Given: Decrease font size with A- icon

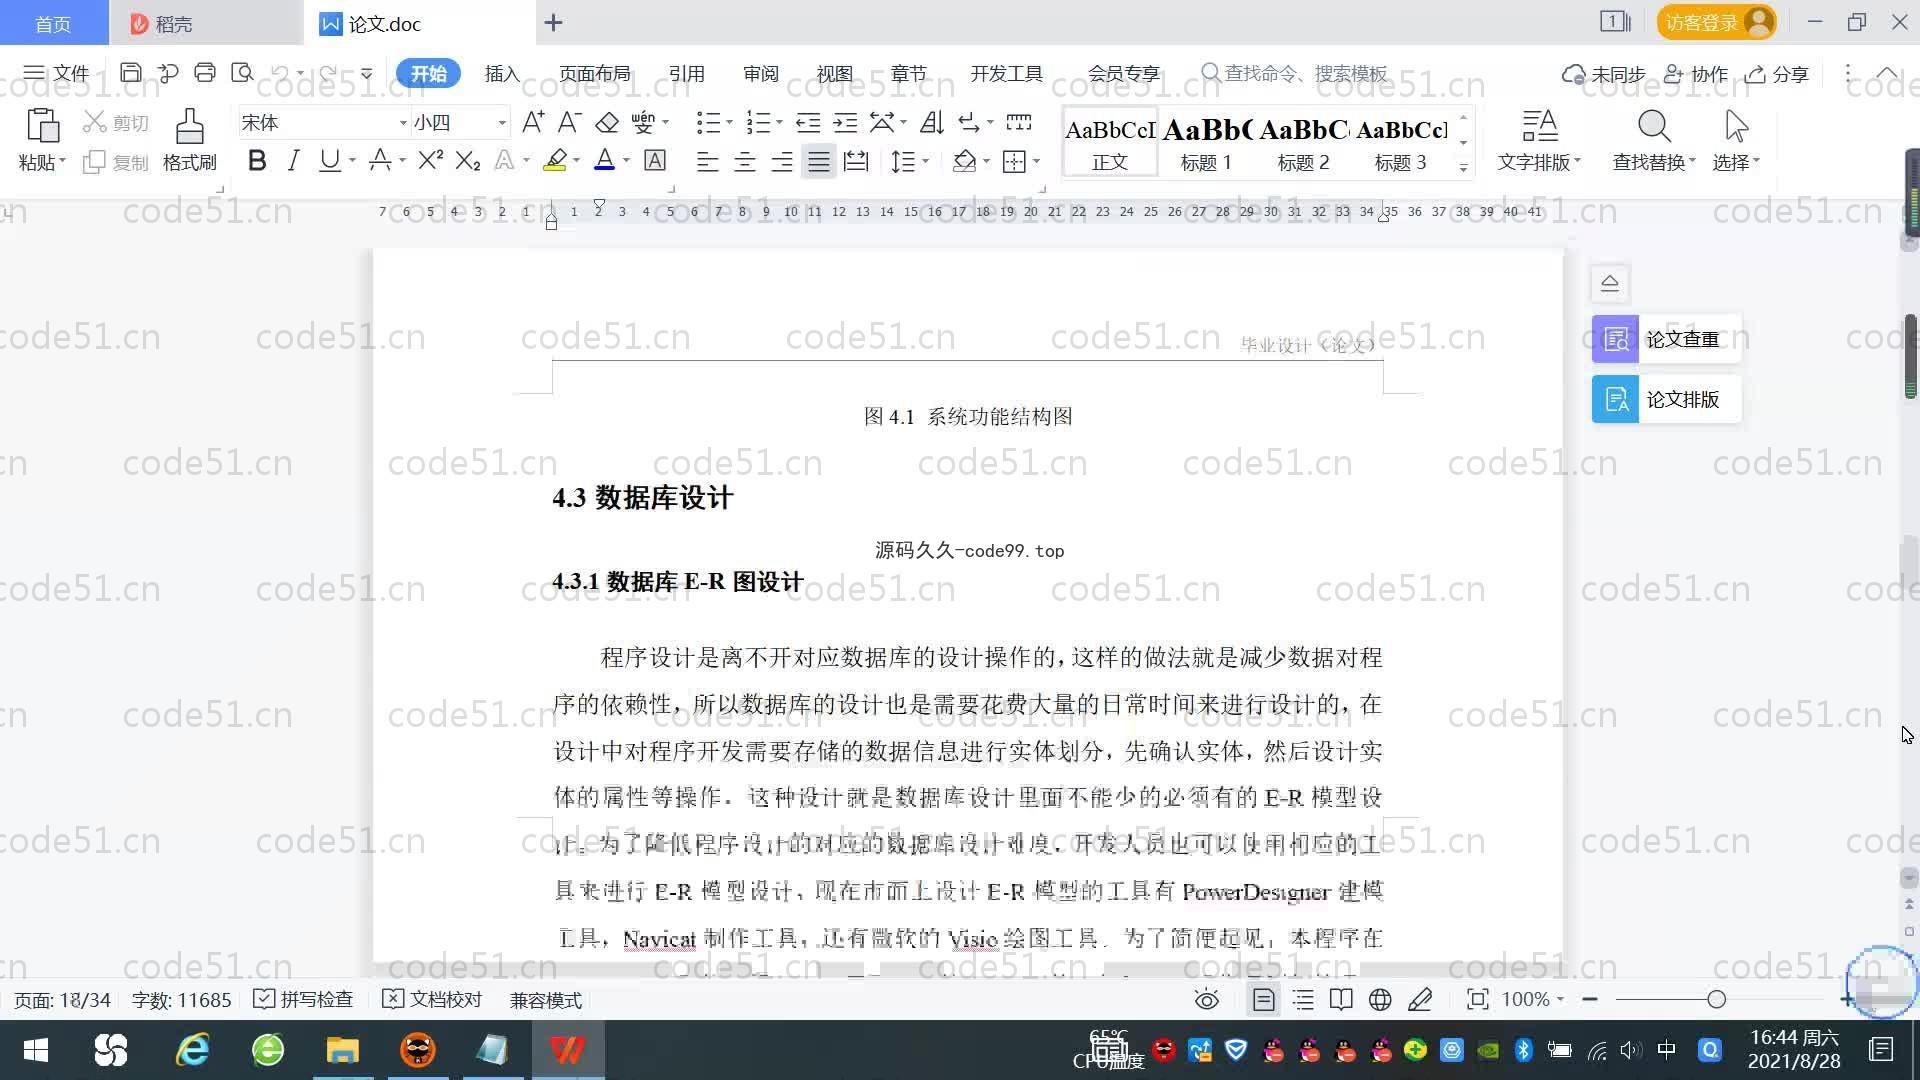Looking at the screenshot, I should 569,123.
